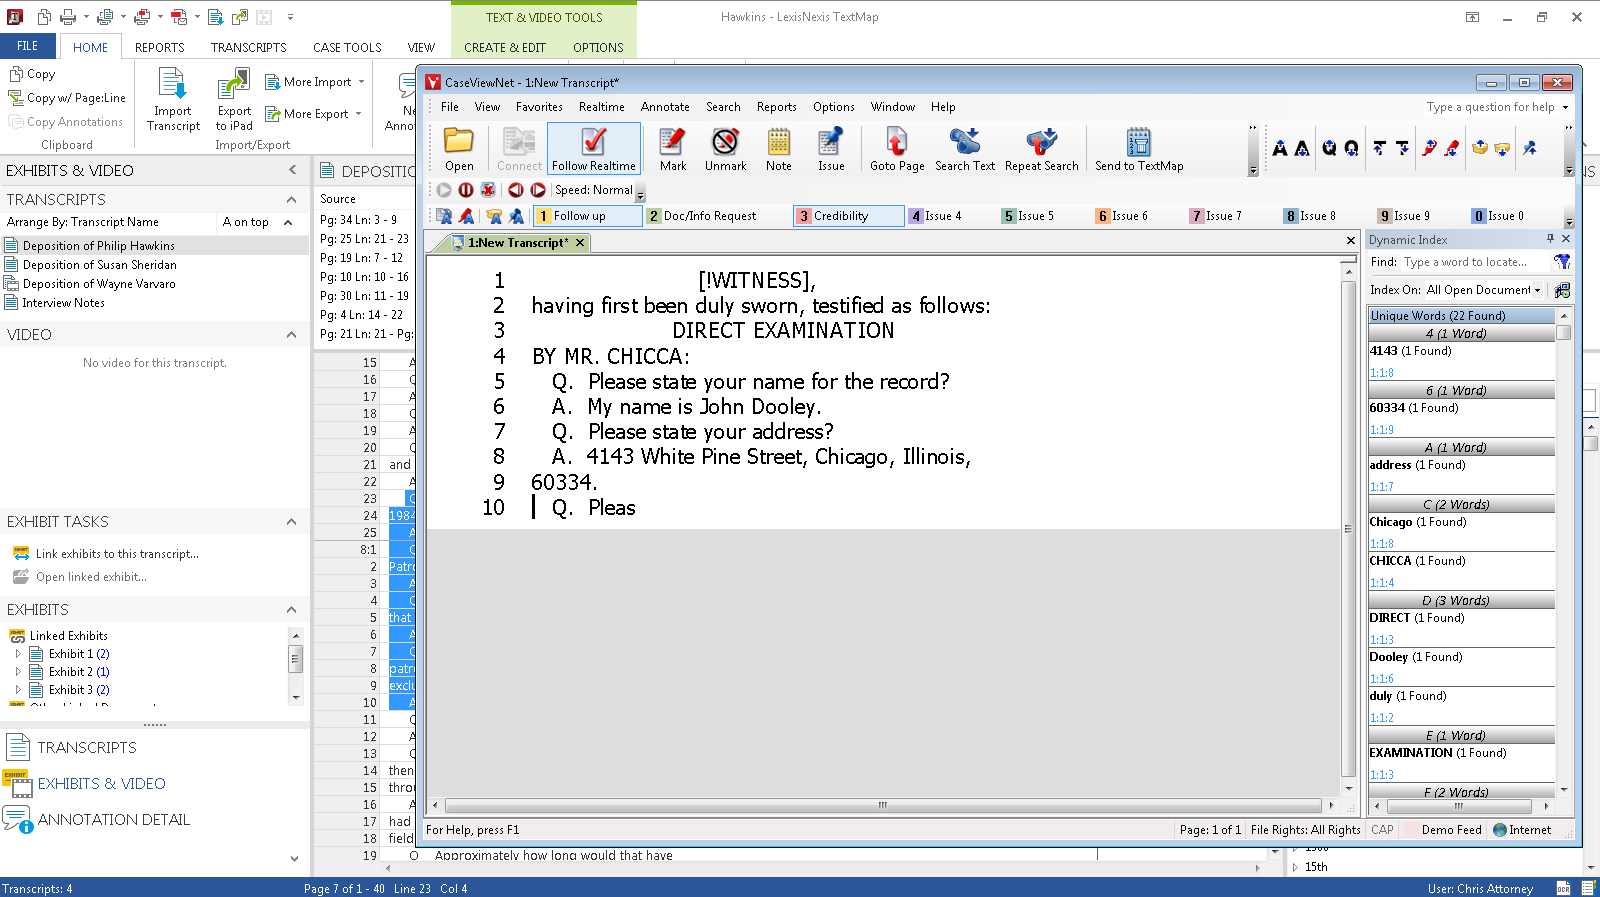Collapse the EXHIBIT TASKS section
1600x897 pixels.
click(291, 522)
